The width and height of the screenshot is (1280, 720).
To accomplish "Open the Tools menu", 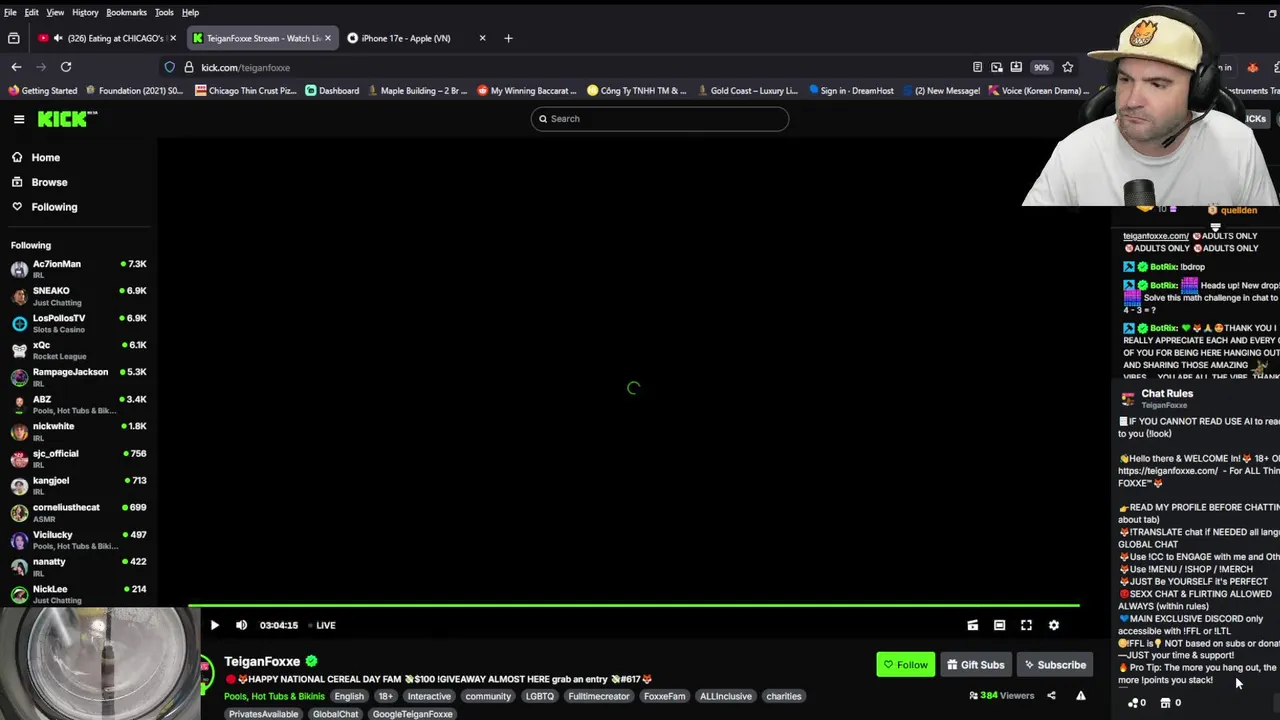I will point(164,12).
